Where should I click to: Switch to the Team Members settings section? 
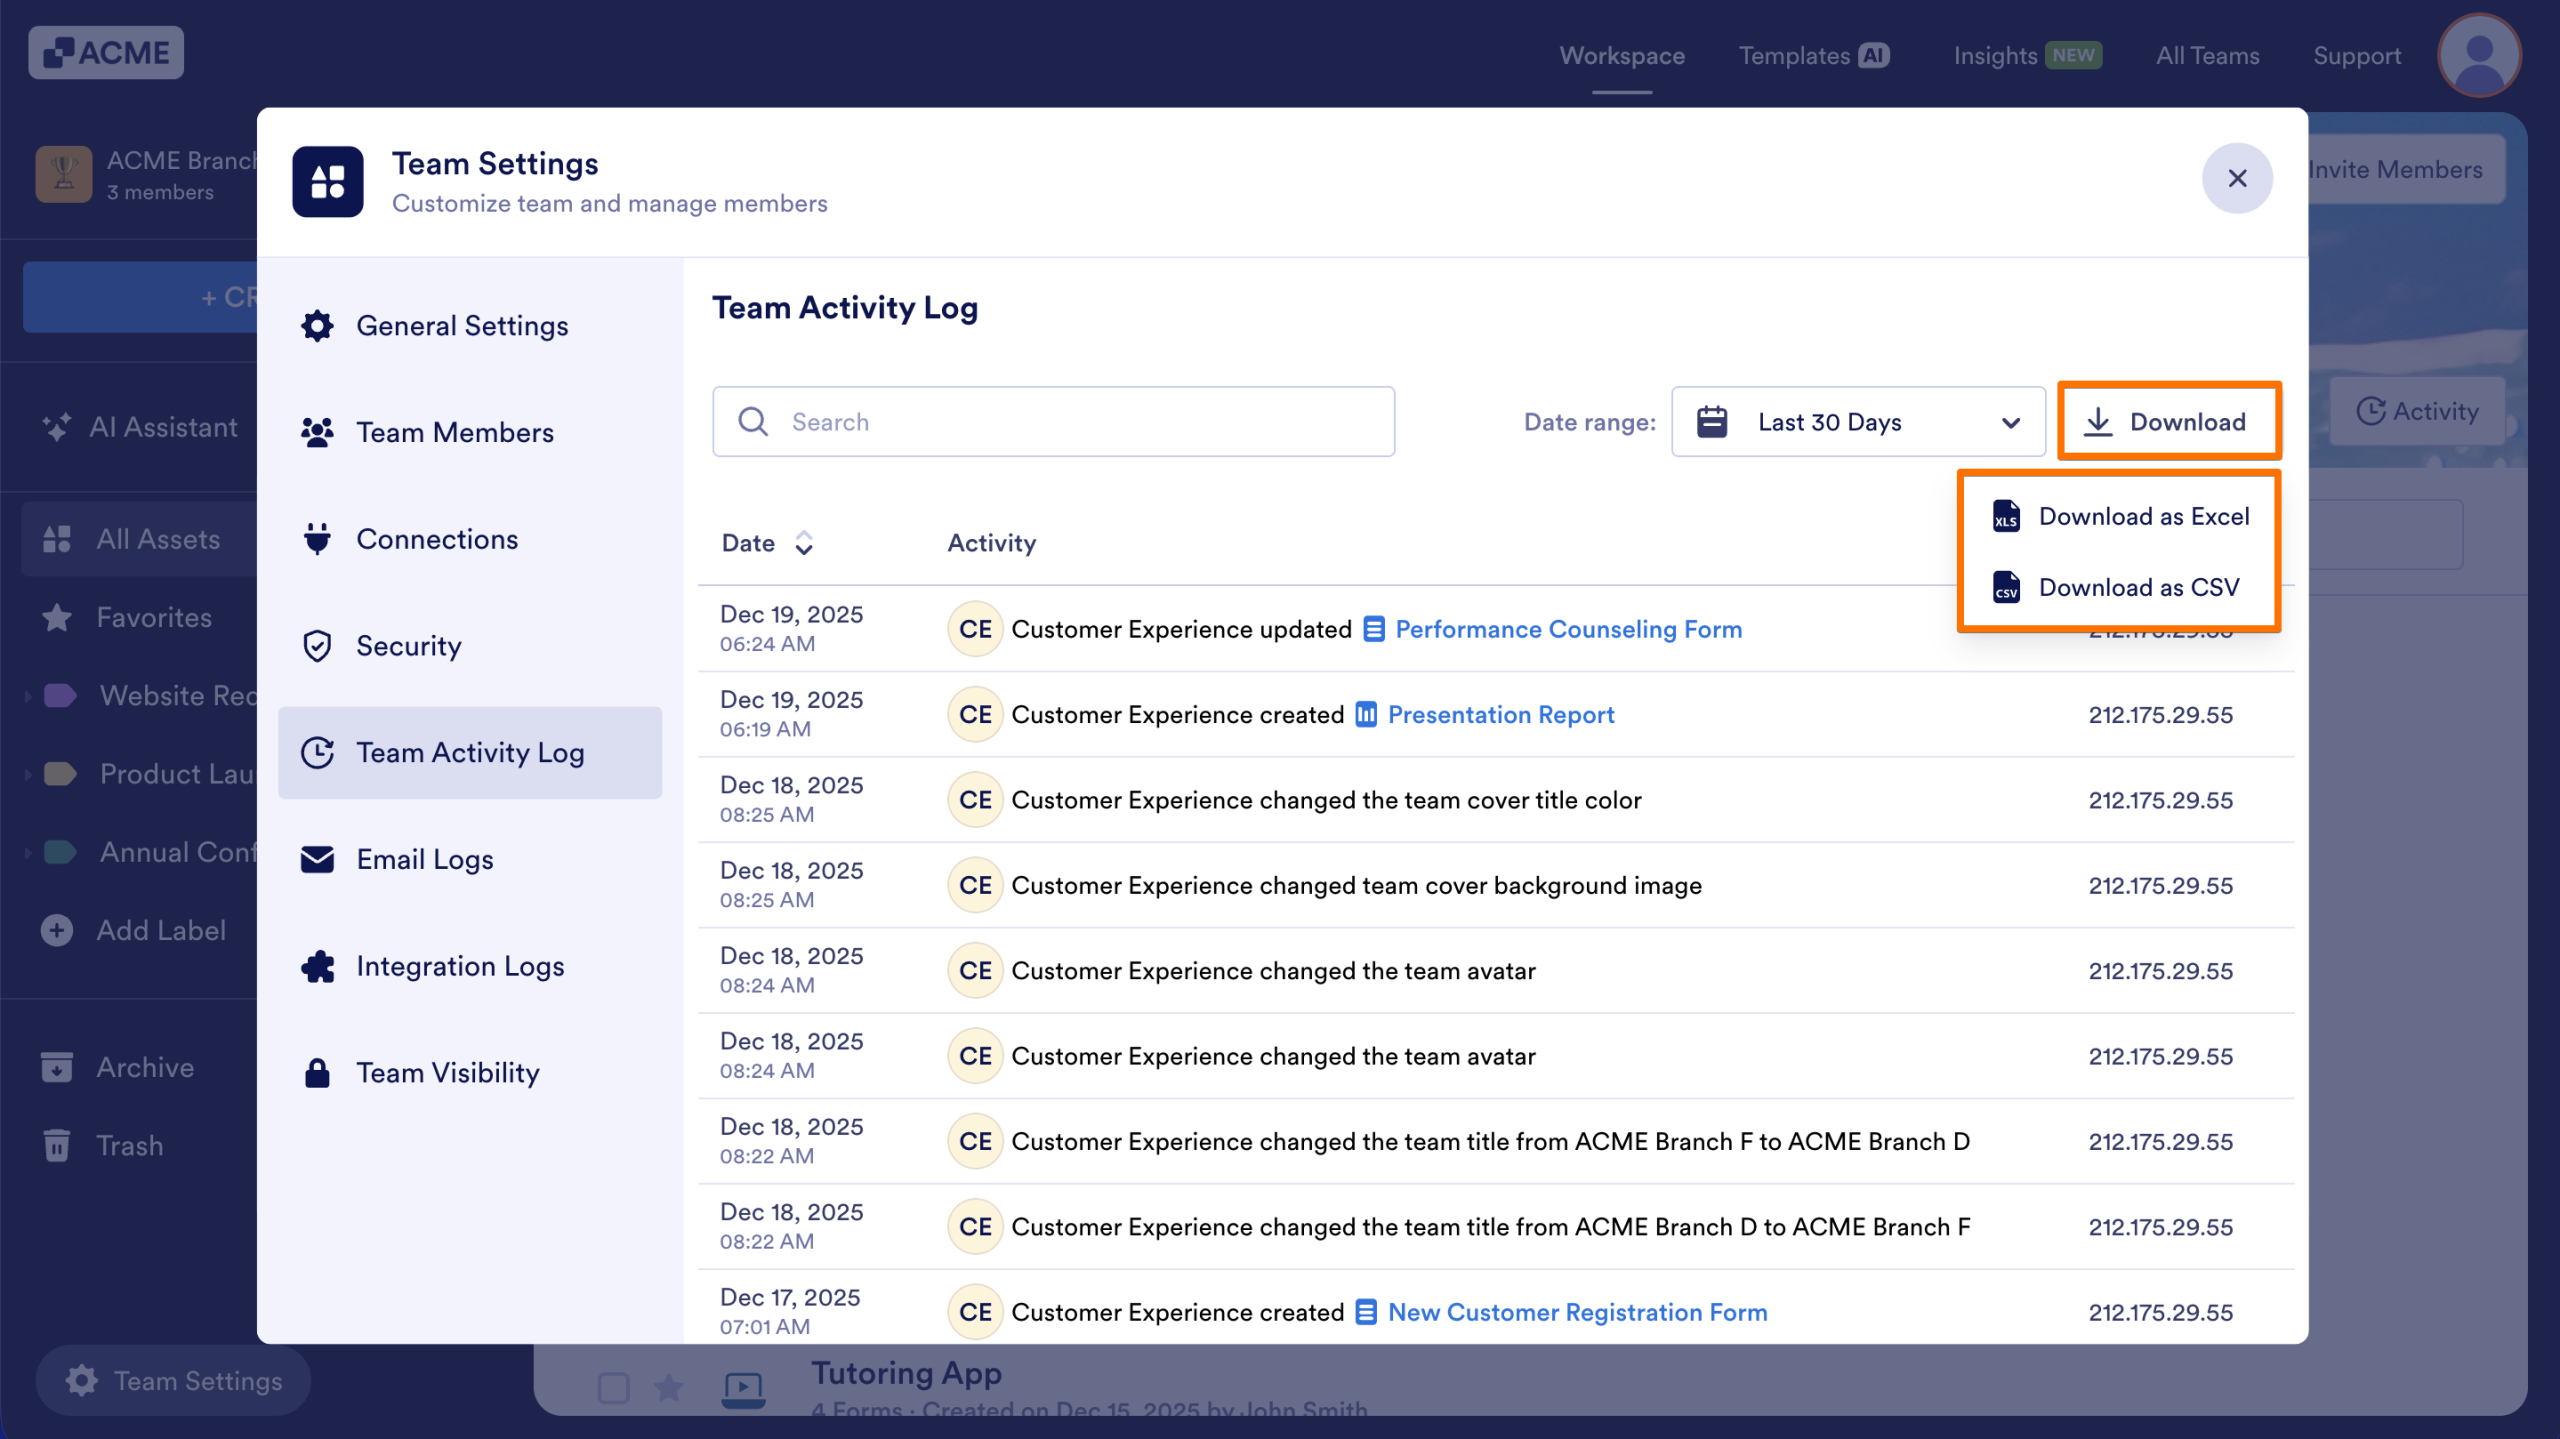455,432
